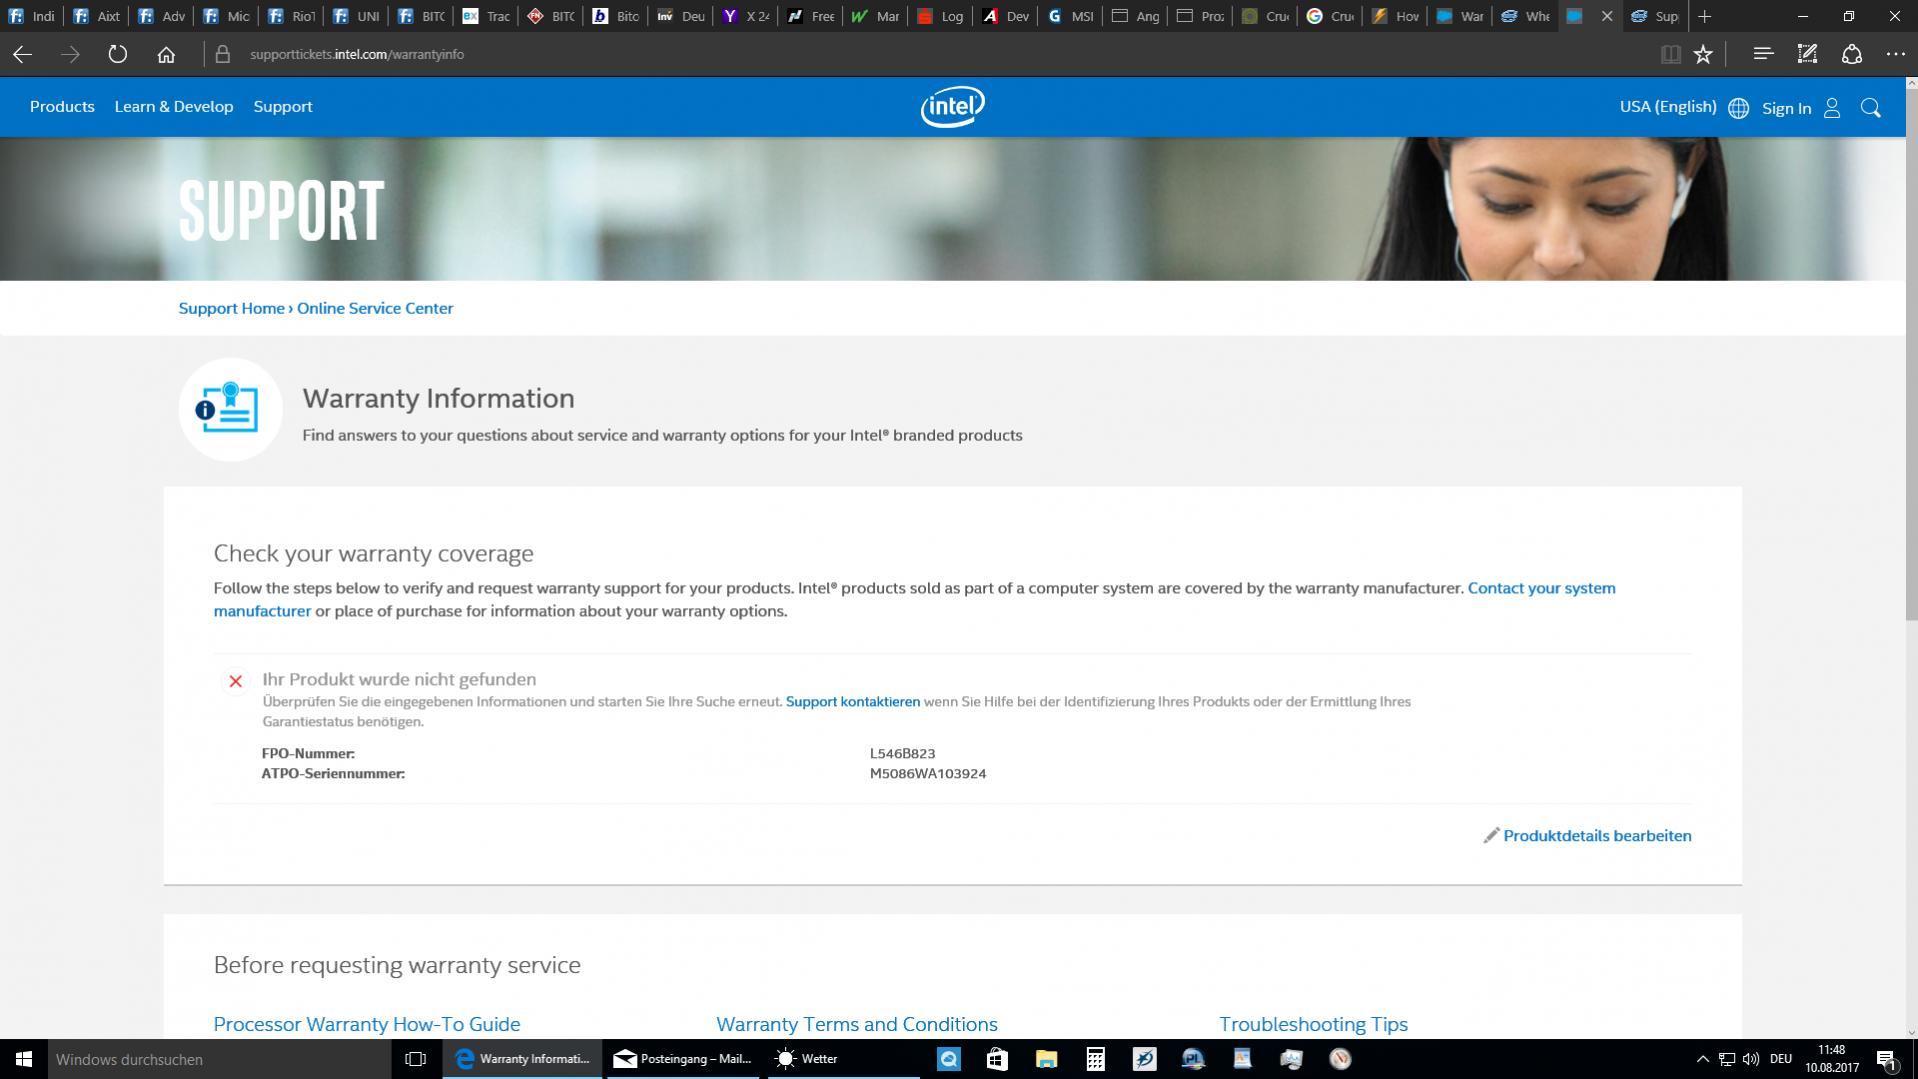Click the Windows durchsuchen search box
This screenshot has height=1079, width=1918.
[220, 1059]
